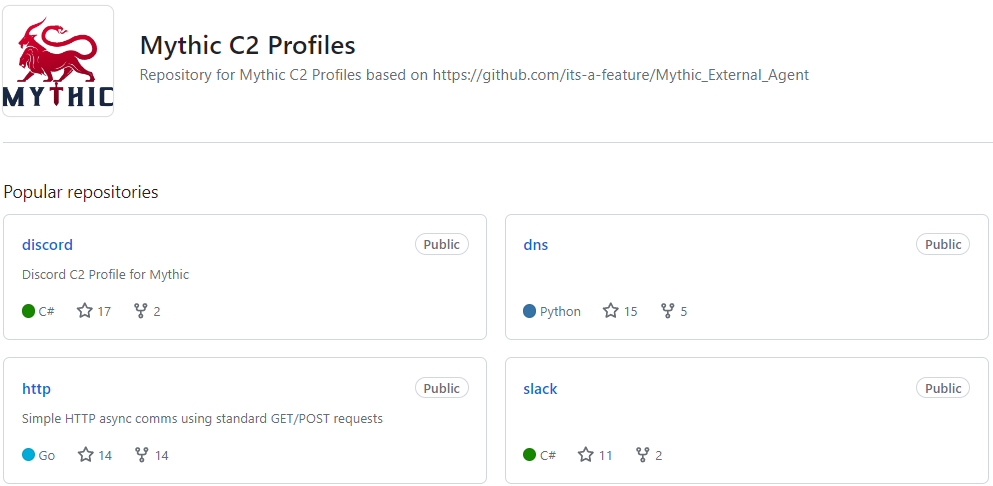Viewport: 993px width, 486px height.
Task: Click the fork icon on http repo
Action: 142,455
